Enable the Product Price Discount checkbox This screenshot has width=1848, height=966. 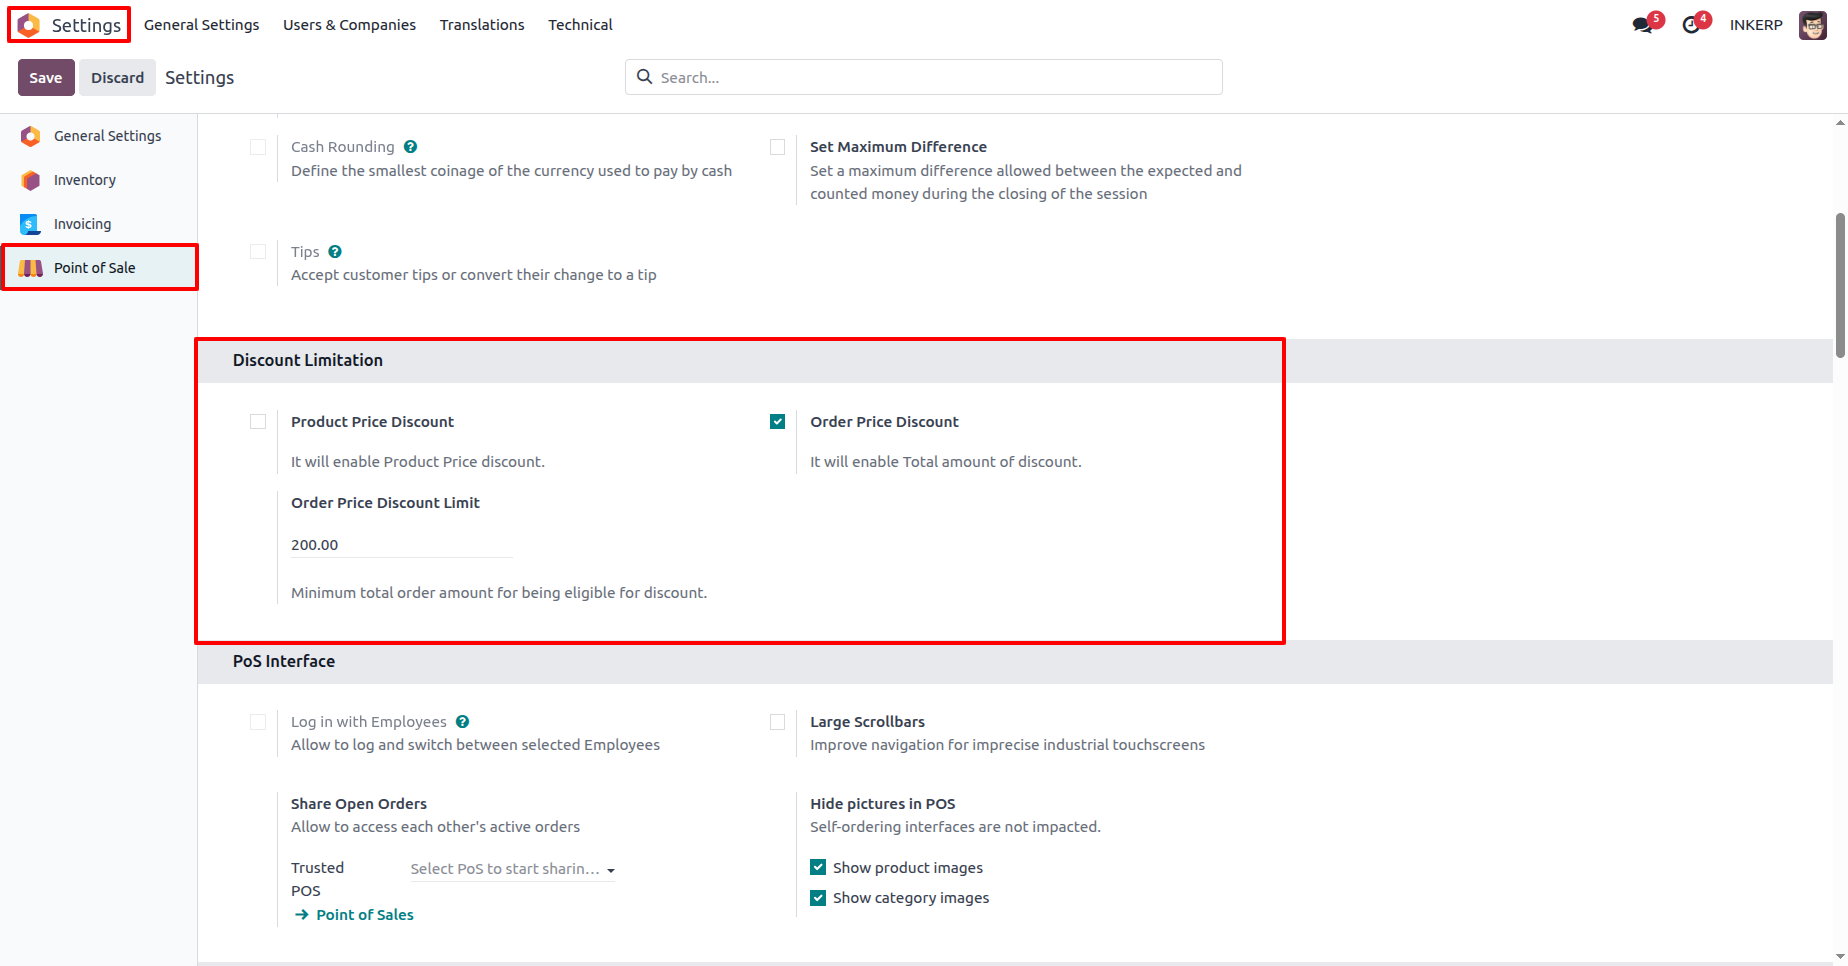click(258, 422)
